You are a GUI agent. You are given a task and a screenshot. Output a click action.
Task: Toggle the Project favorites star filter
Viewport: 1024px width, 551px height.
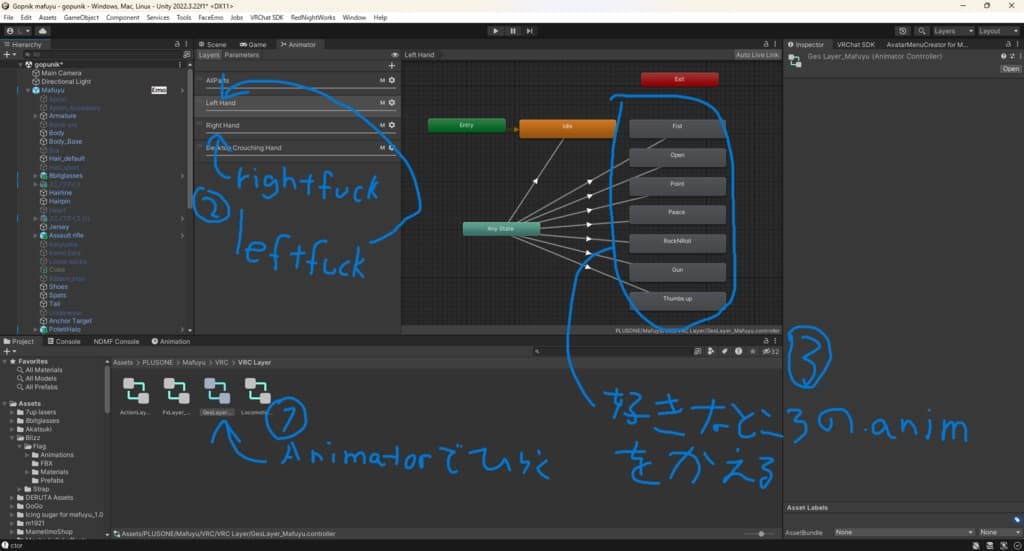pyautogui.click(x=752, y=351)
